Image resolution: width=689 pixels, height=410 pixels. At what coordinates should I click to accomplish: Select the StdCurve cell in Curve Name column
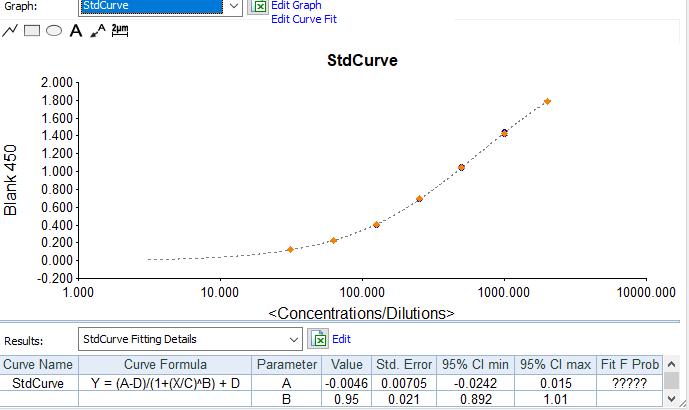[x=39, y=383]
